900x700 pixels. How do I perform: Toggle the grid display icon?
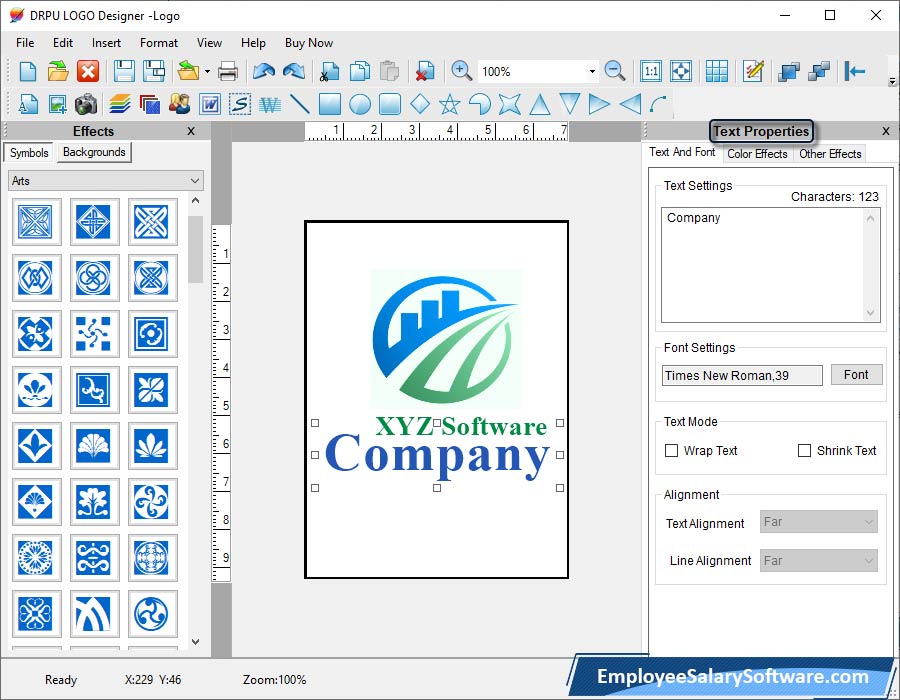click(x=717, y=72)
